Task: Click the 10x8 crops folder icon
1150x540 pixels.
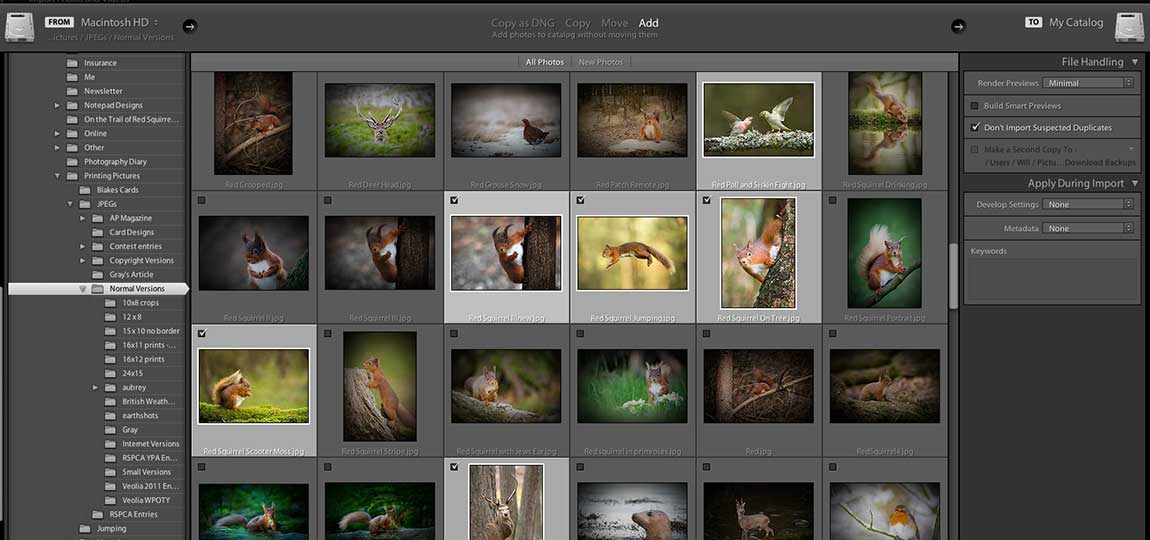Action: (x=110, y=302)
